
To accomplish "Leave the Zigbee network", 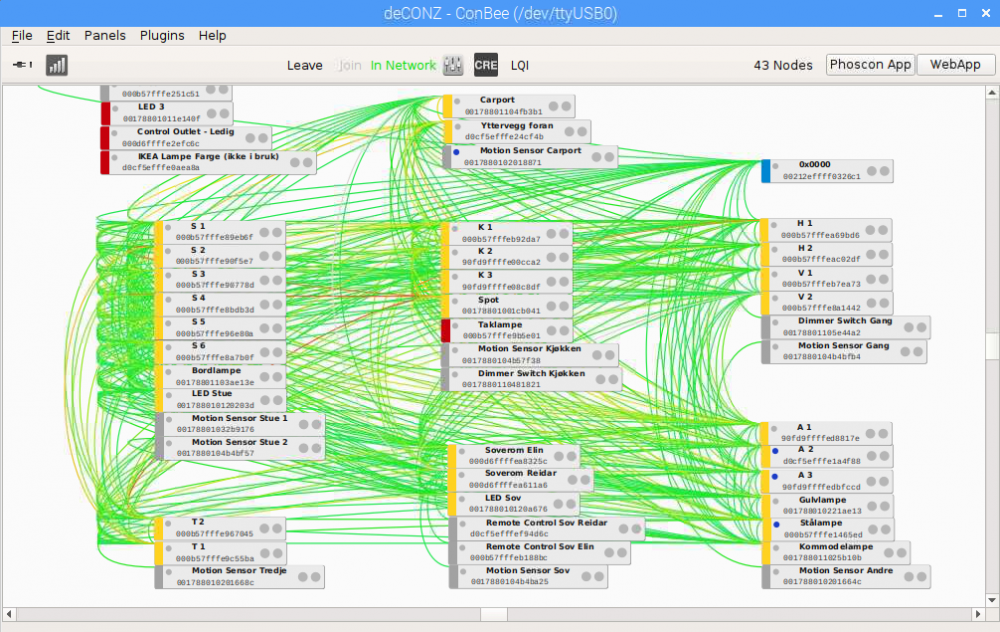I will point(305,65).
